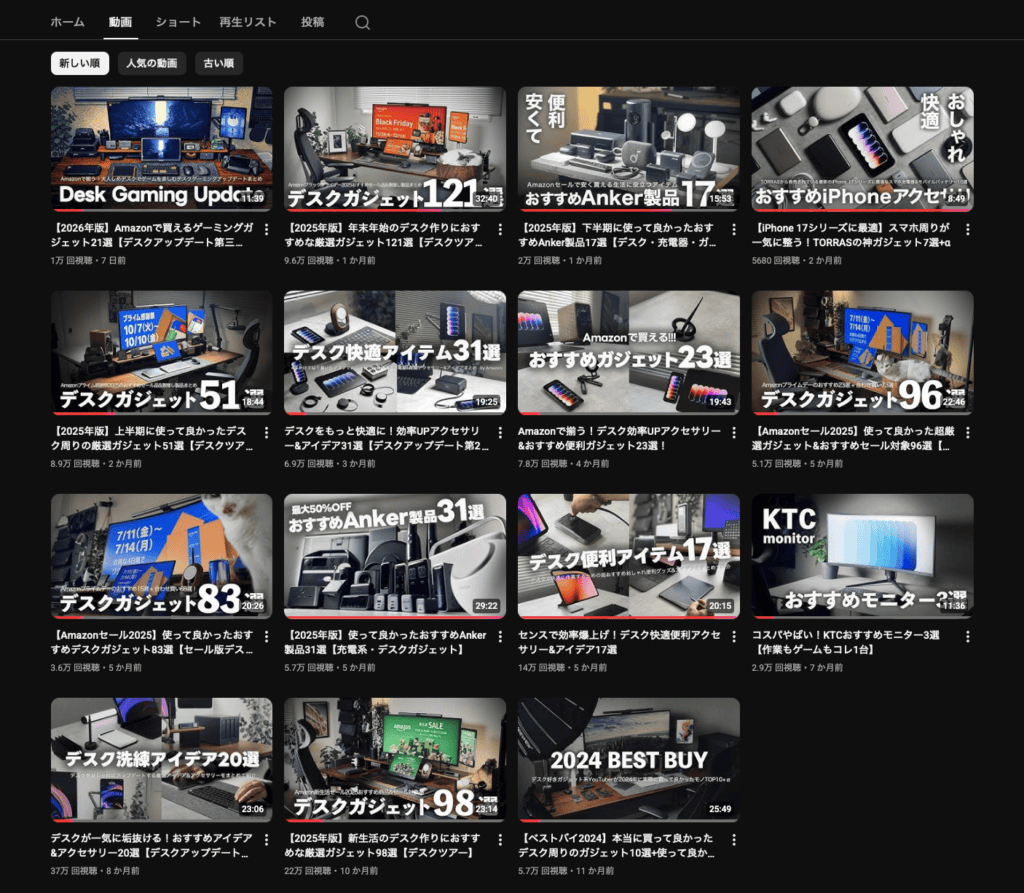The height and width of the screenshot is (893, 1024).
Task: Open the 【Amazonセール2025】 83選 video title link
Action: [x=155, y=641]
